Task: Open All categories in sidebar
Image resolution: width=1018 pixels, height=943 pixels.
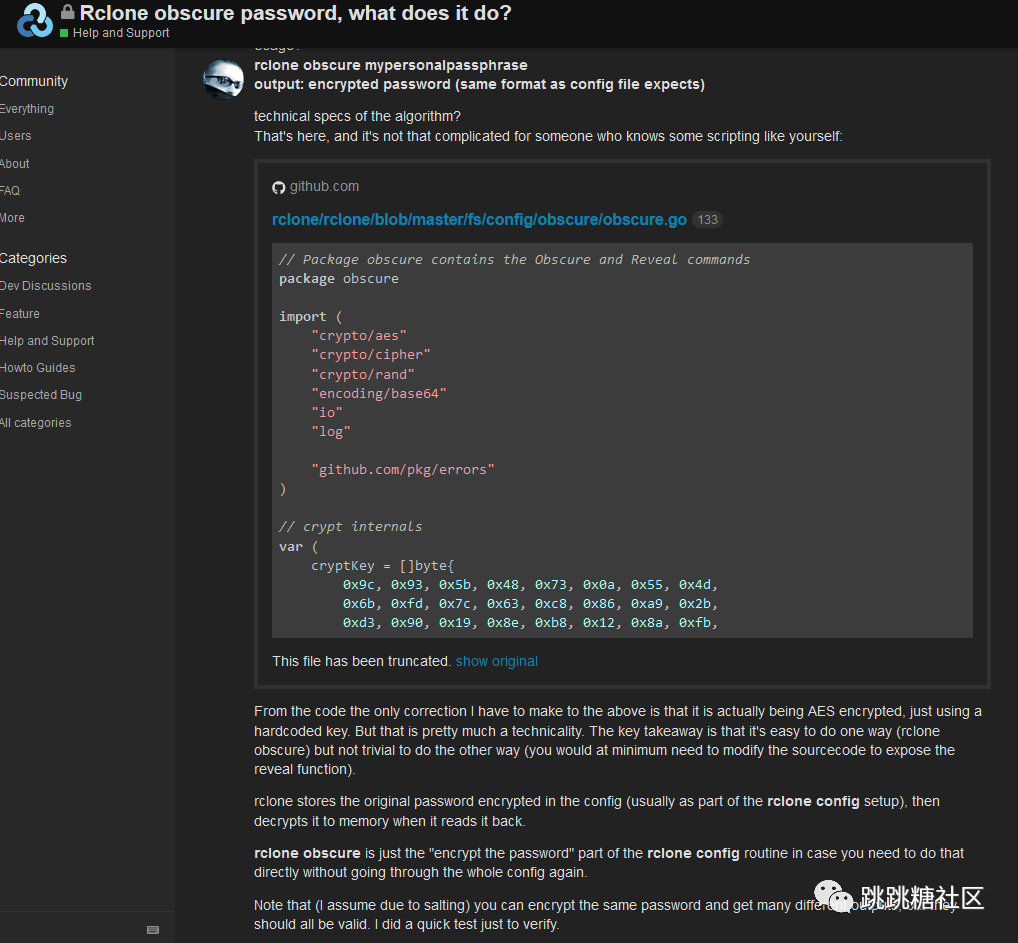Action: [36, 423]
